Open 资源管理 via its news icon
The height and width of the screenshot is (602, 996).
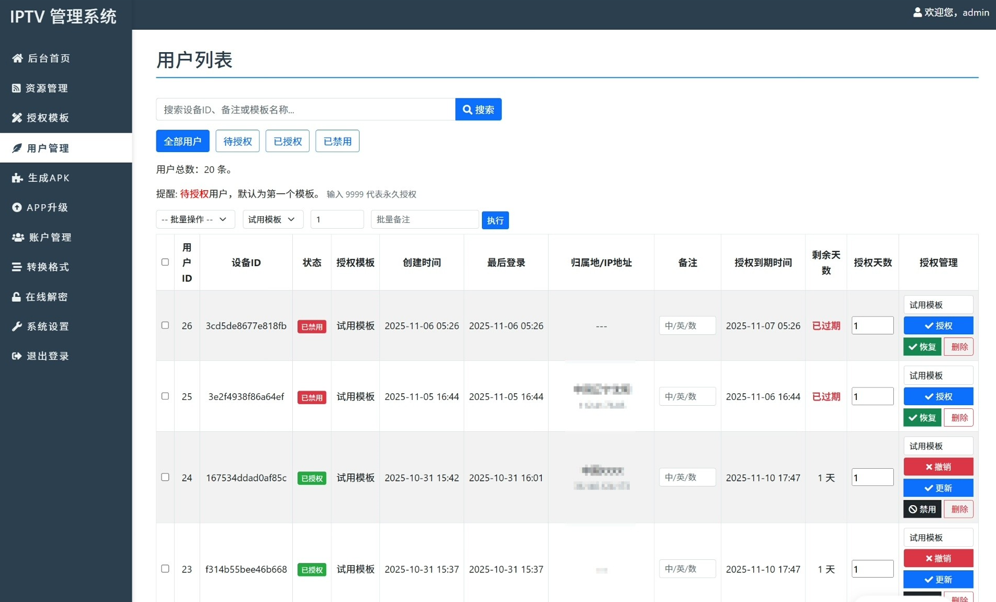[x=15, y=88]
